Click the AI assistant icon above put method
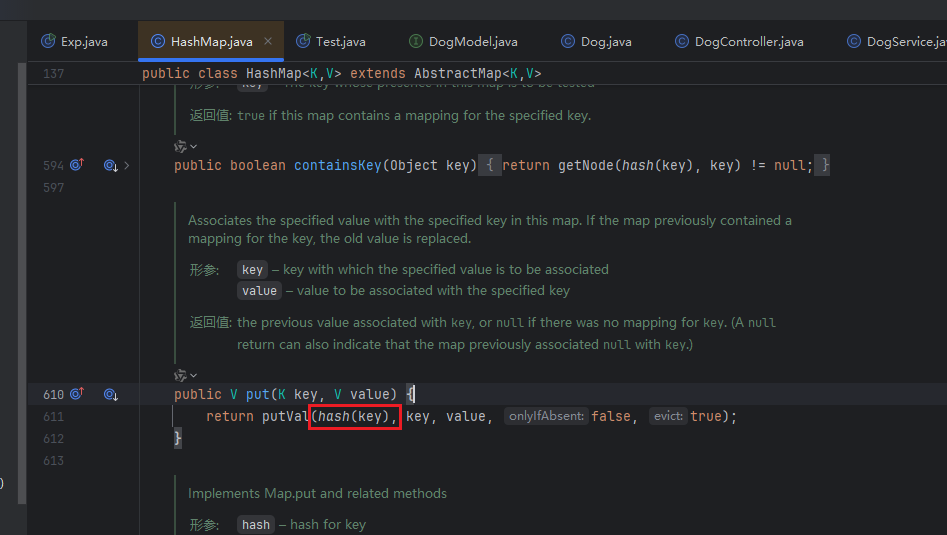The image size is (947, 535). pos(180,375)
